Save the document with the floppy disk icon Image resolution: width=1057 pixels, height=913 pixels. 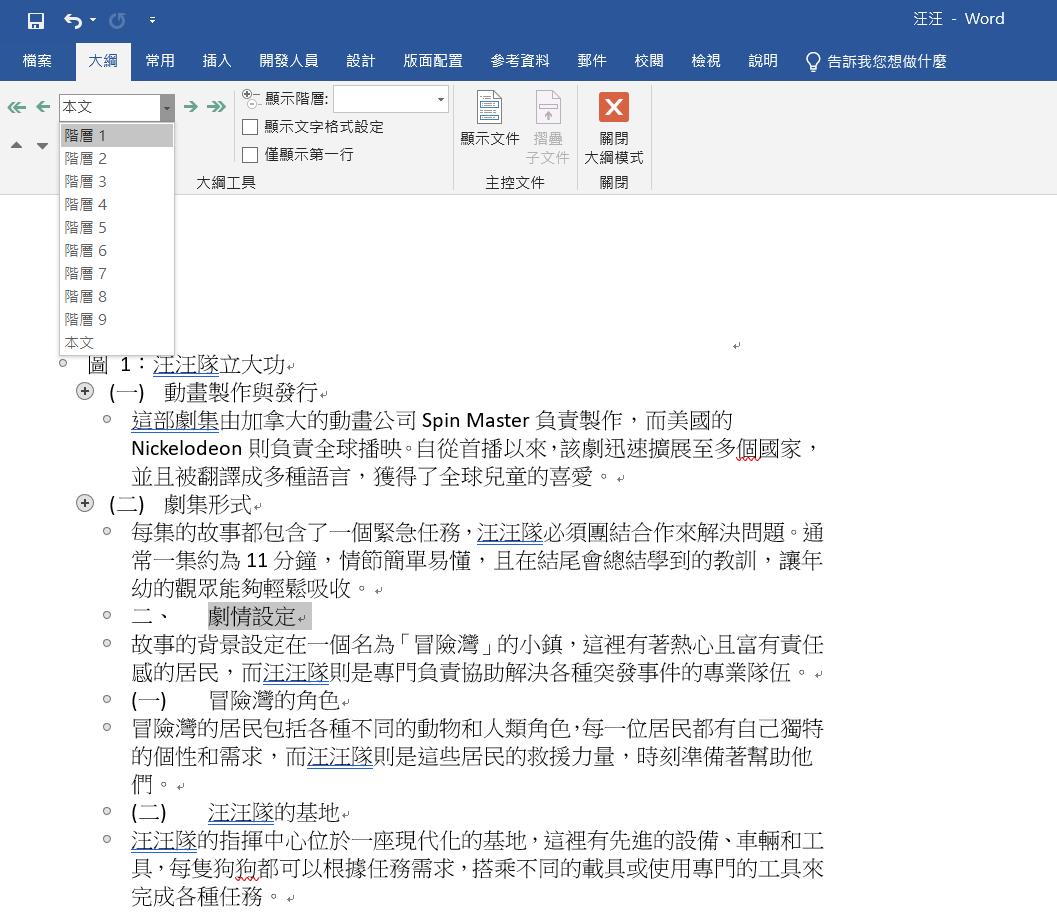(36, 21)
